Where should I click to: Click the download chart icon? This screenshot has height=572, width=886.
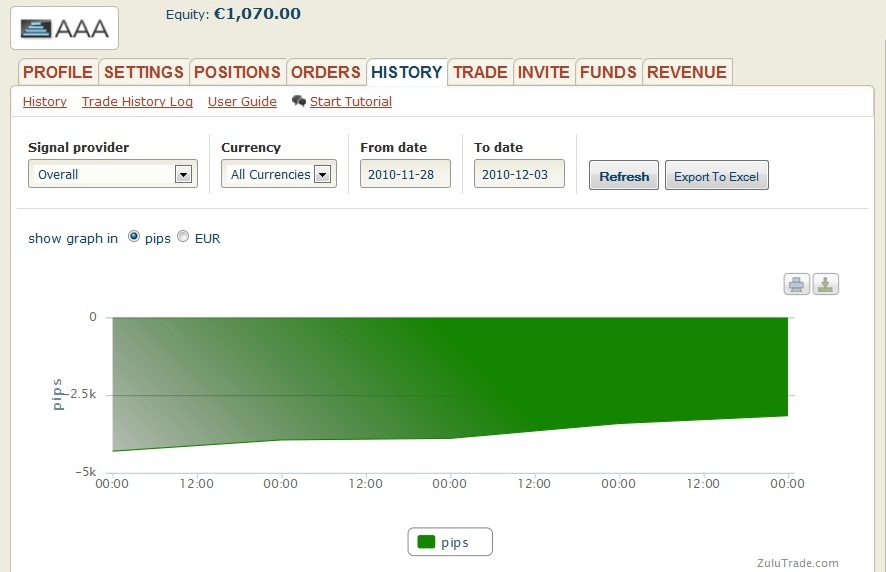tap(826, 284)
